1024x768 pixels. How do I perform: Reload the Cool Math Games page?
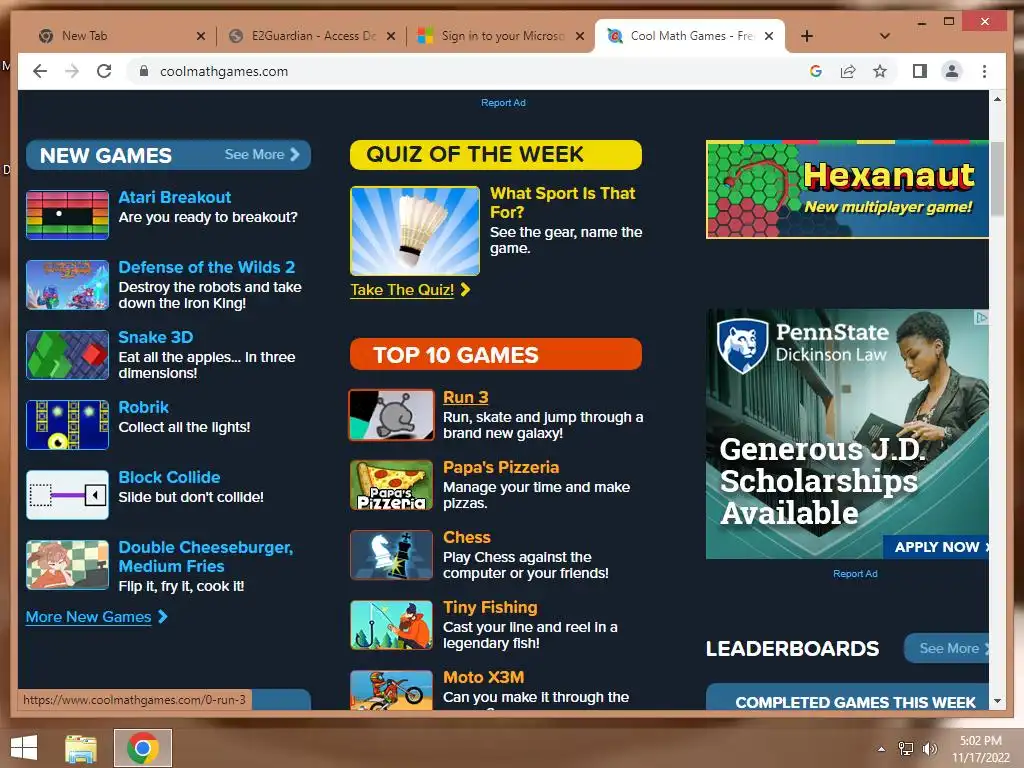point(104,71)
